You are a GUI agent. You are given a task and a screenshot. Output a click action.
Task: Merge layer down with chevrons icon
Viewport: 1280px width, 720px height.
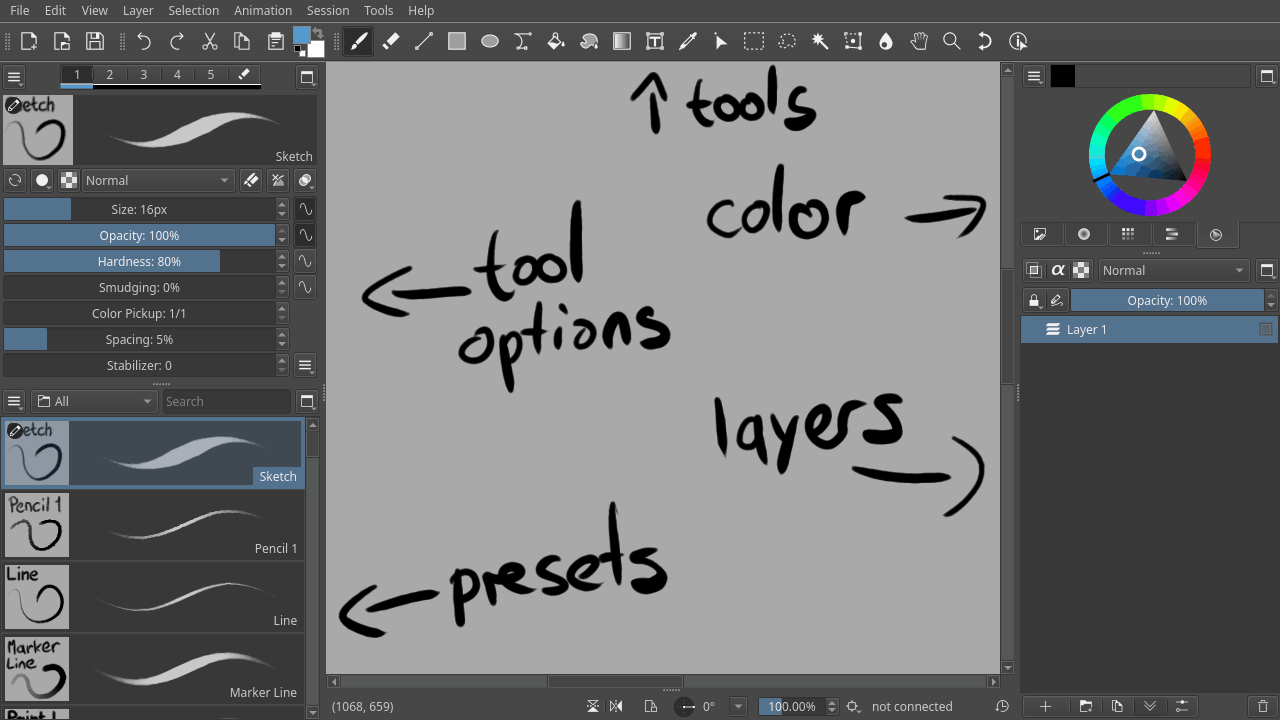(1150, 706)
